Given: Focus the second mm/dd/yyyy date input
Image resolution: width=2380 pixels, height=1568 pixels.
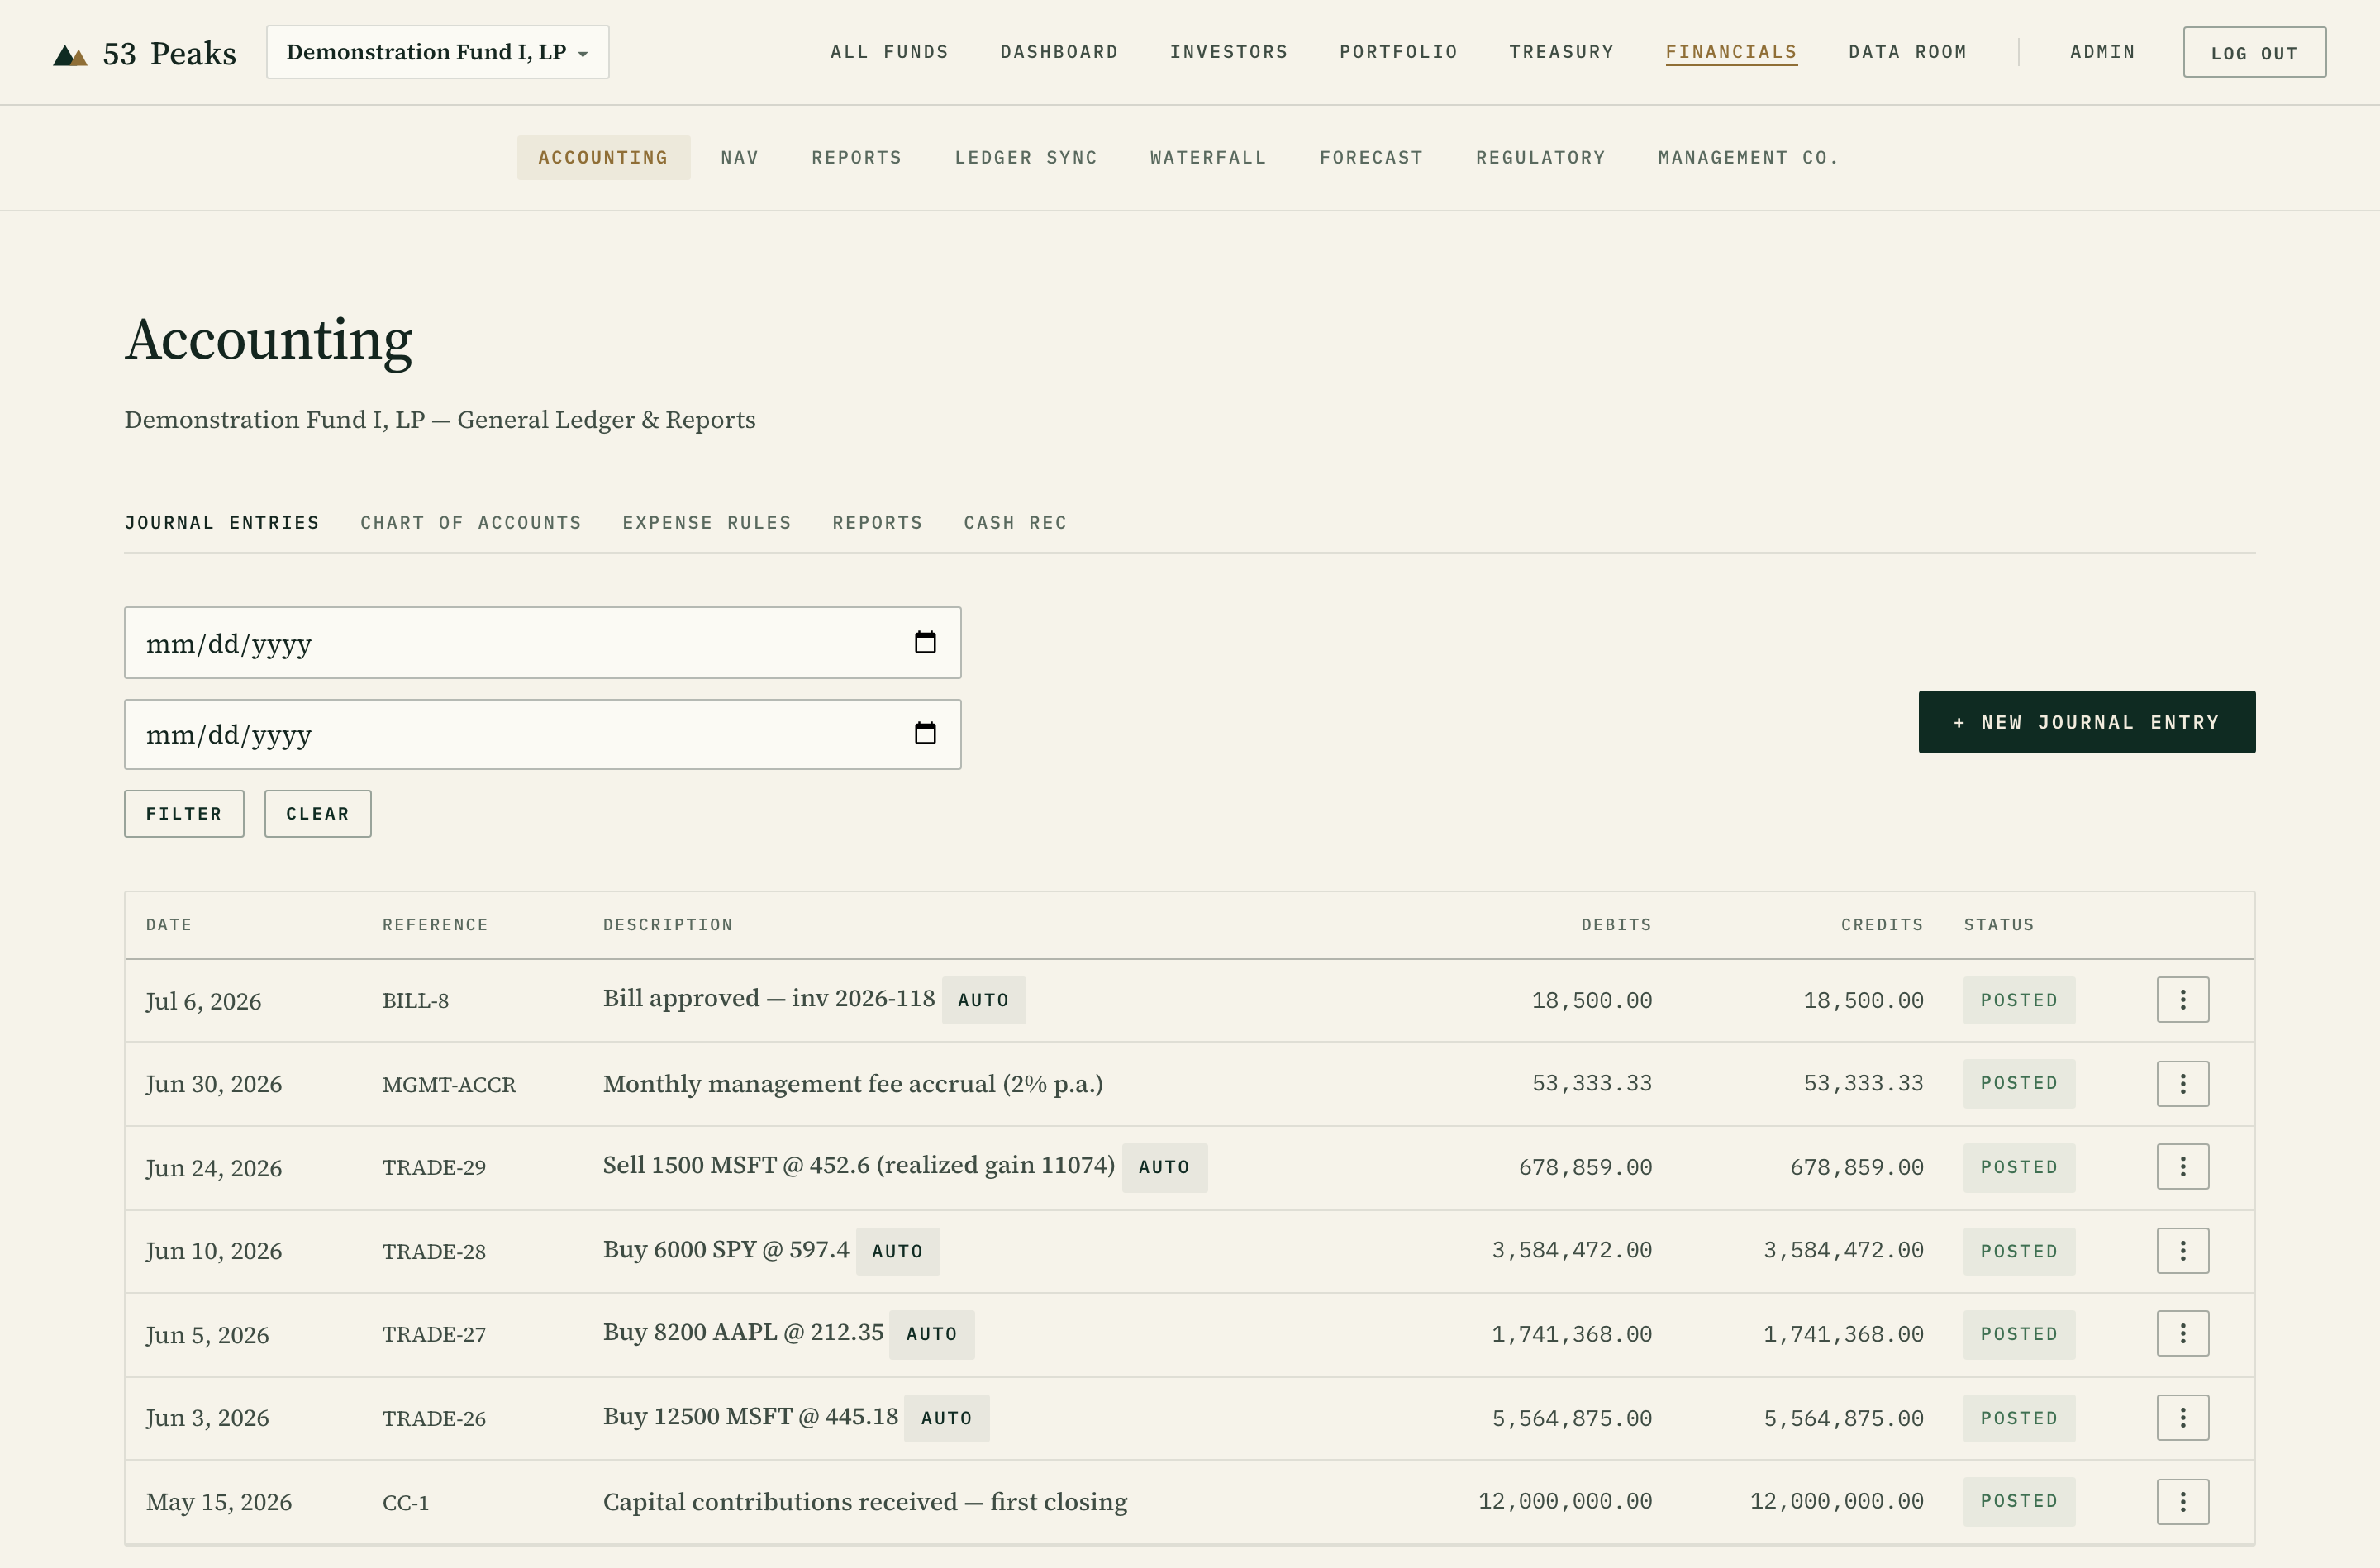Looking at the screenshot, I should coord(542,734).
